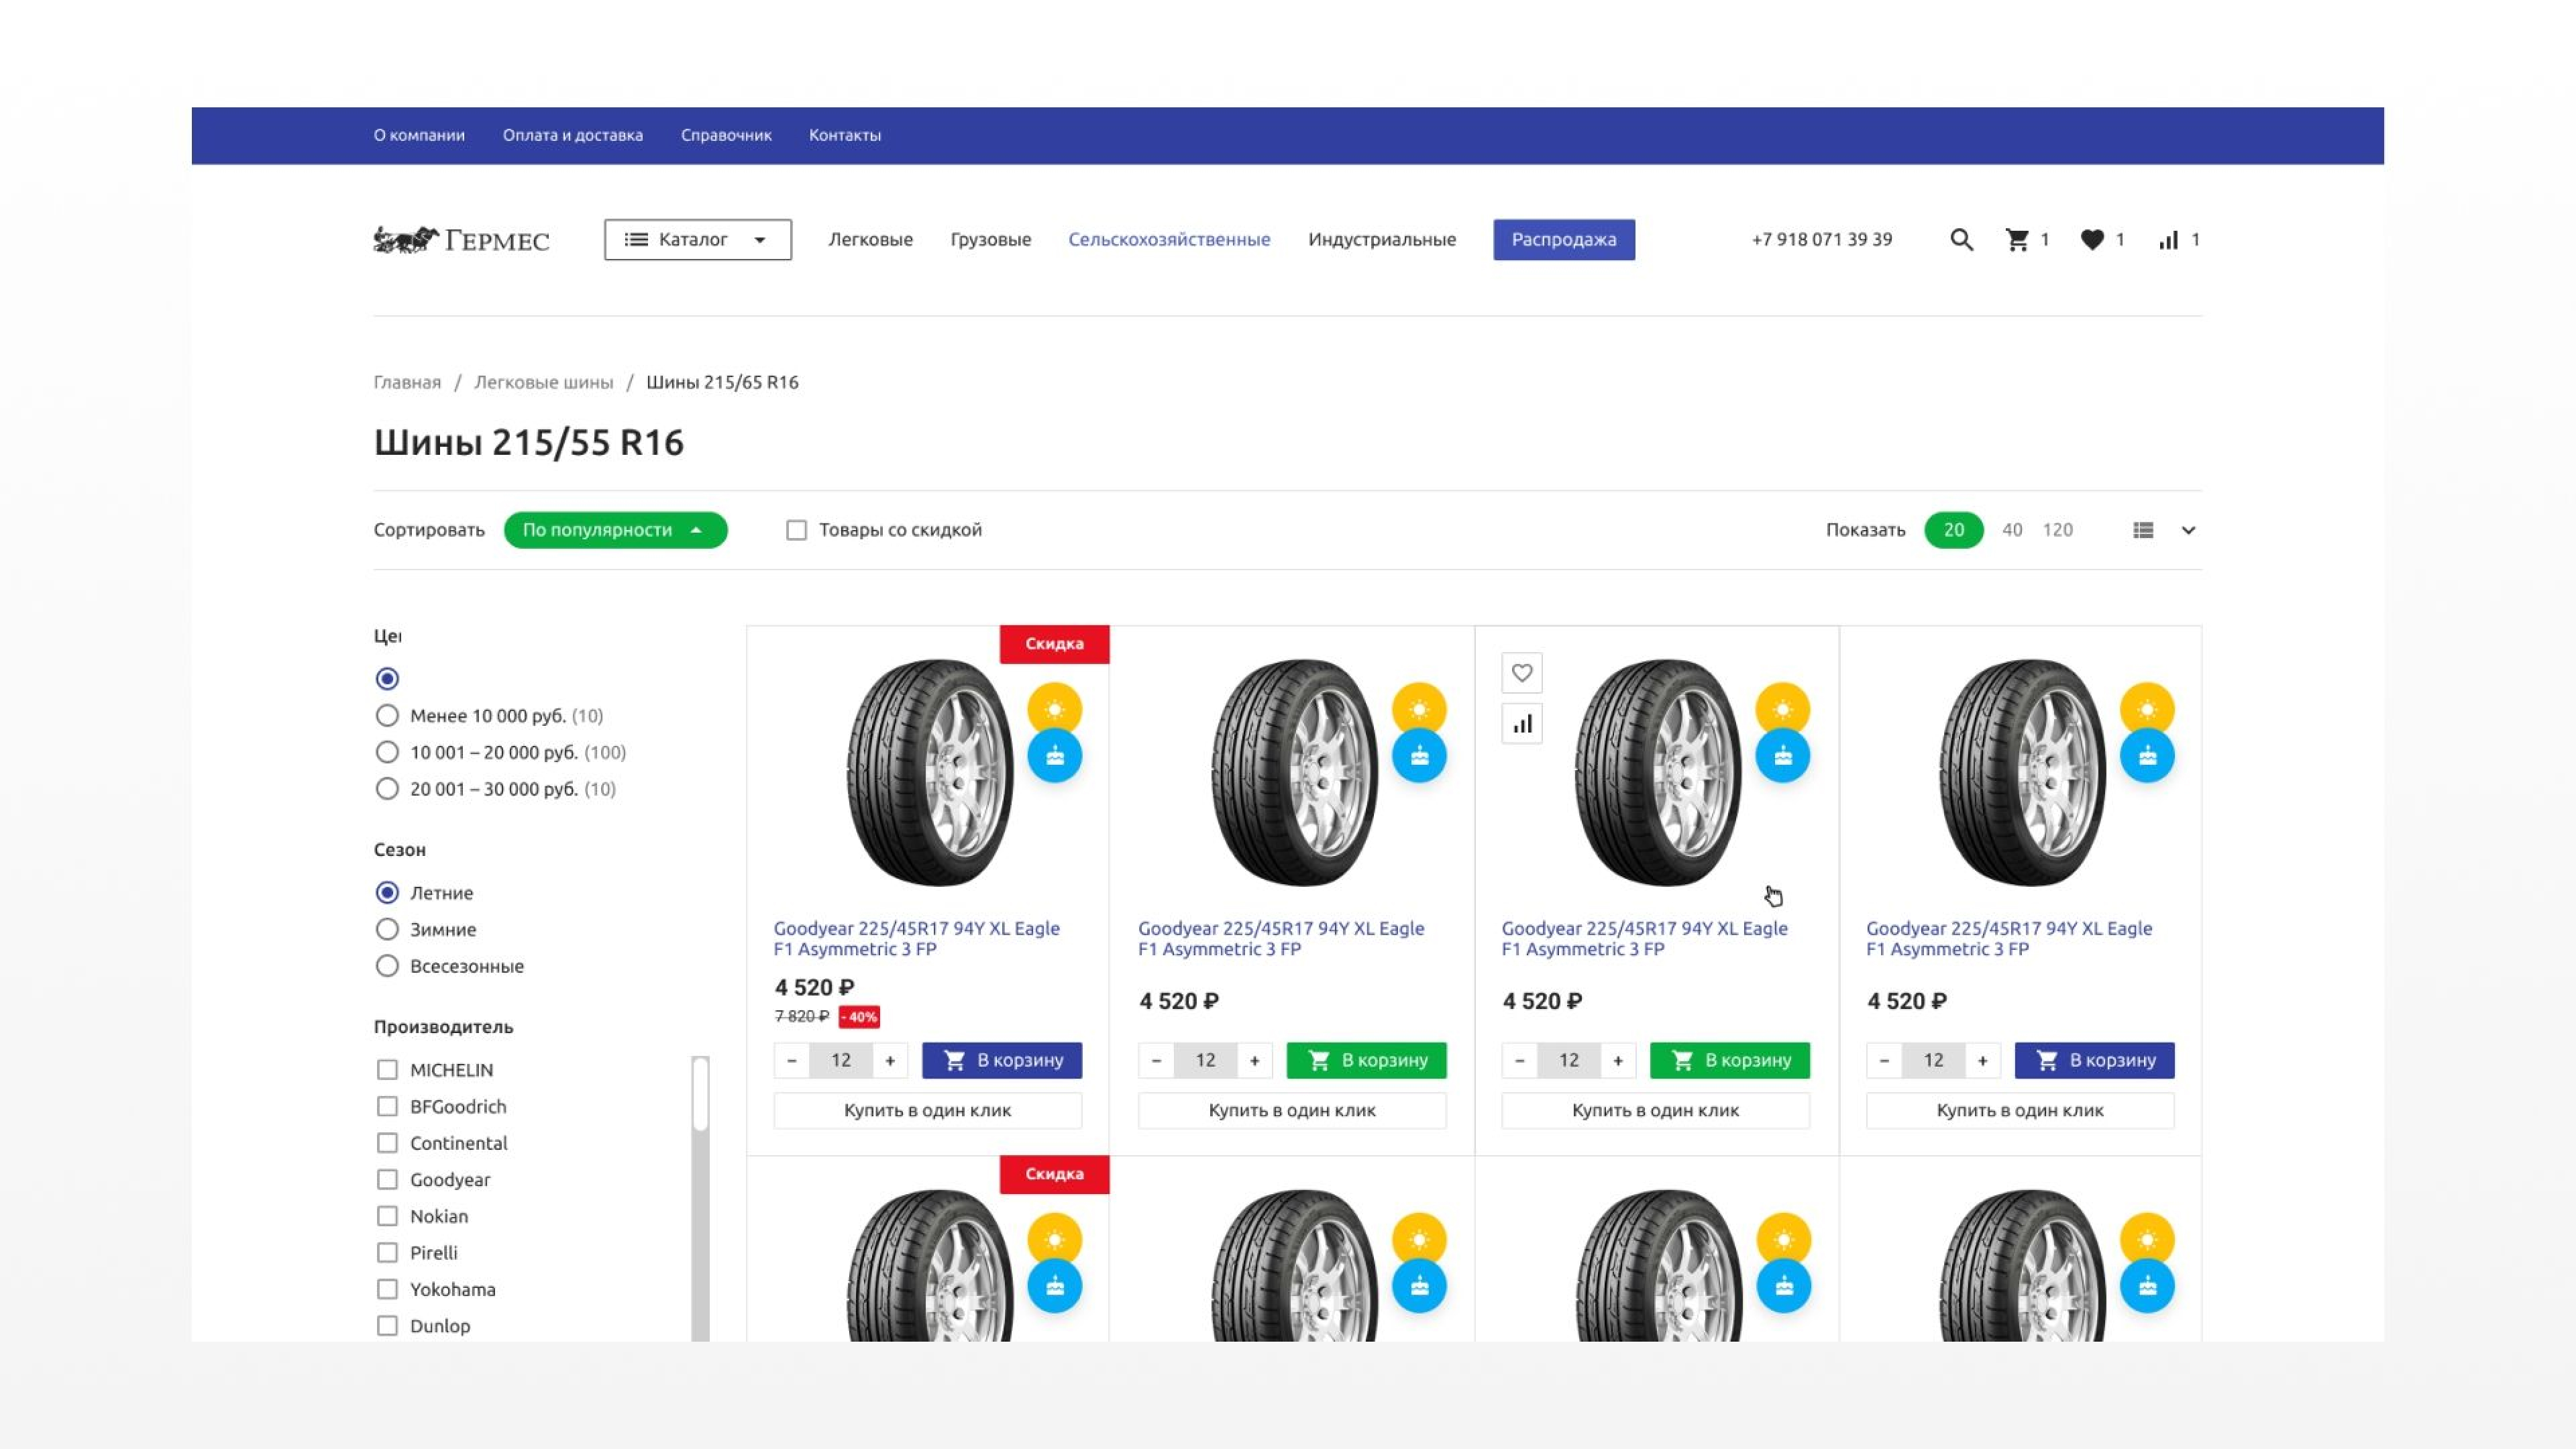Viewport: 2576px width, 1449px height.
Task: Check Yokohama manufacturer
Action: coord(387,1289)
